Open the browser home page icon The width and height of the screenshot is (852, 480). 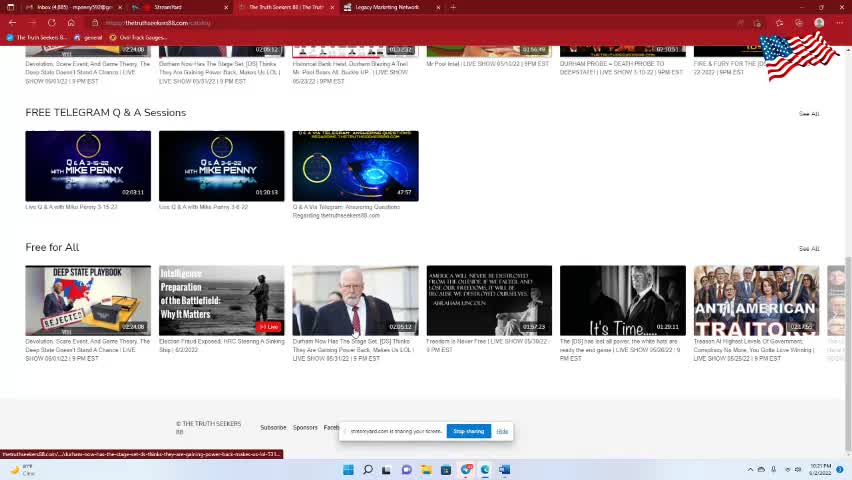coord(71,23)
